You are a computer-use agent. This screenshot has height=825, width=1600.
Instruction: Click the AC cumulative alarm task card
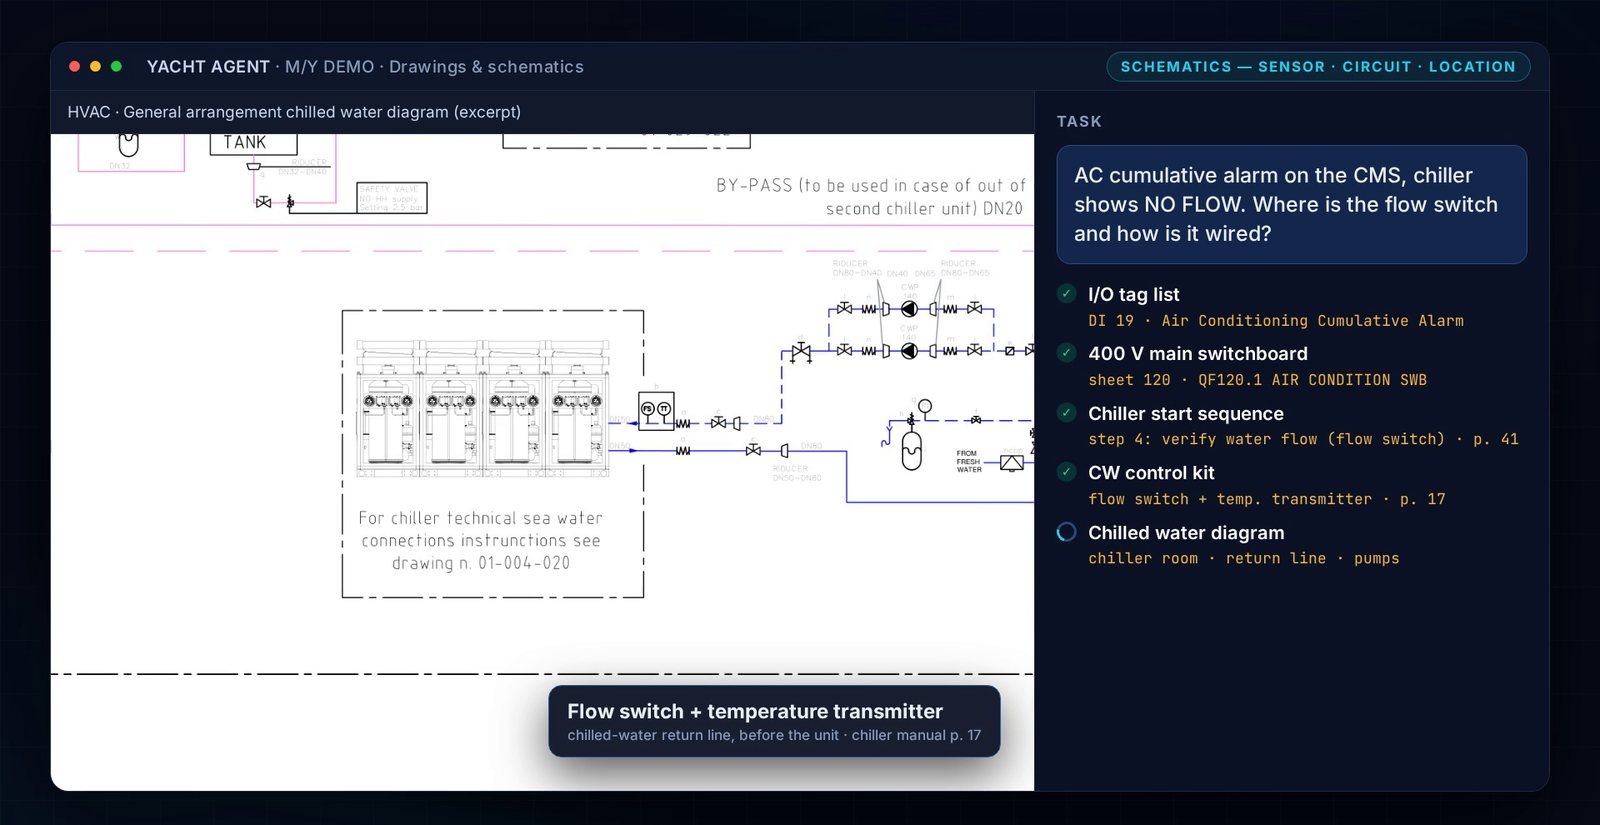coord(1291,205)
